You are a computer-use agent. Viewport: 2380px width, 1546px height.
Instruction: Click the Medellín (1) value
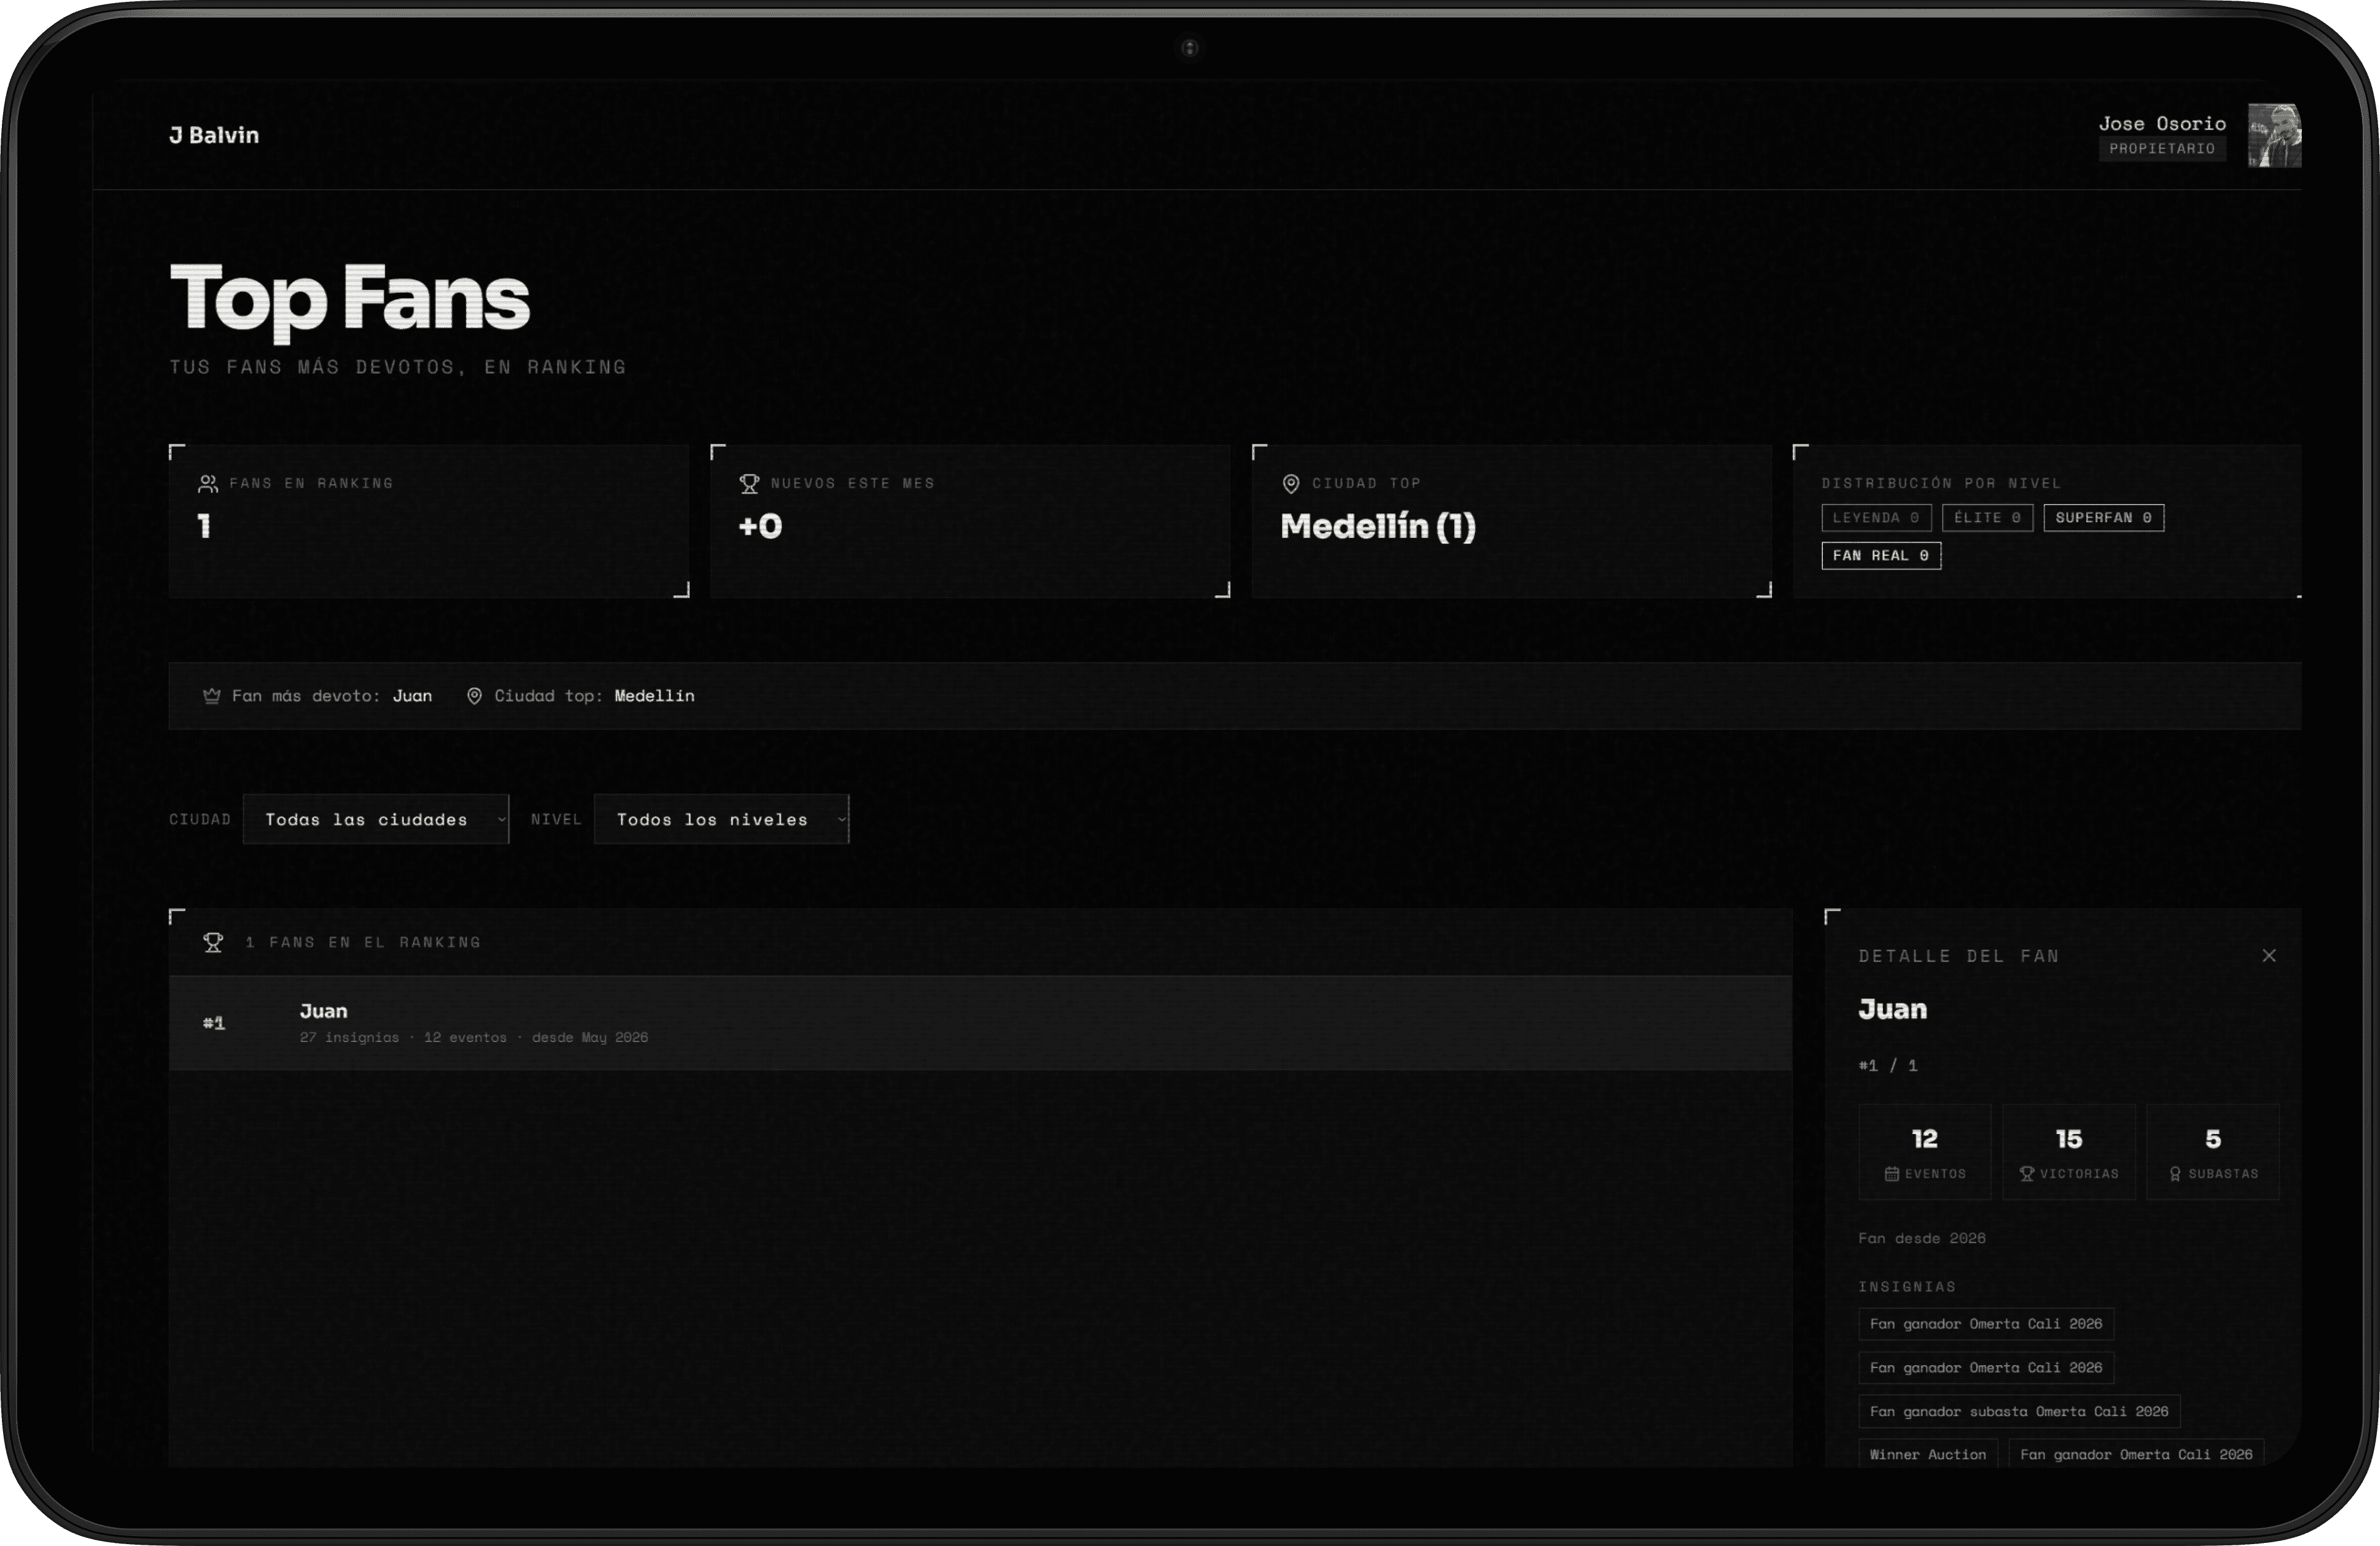coord(1378,527)
